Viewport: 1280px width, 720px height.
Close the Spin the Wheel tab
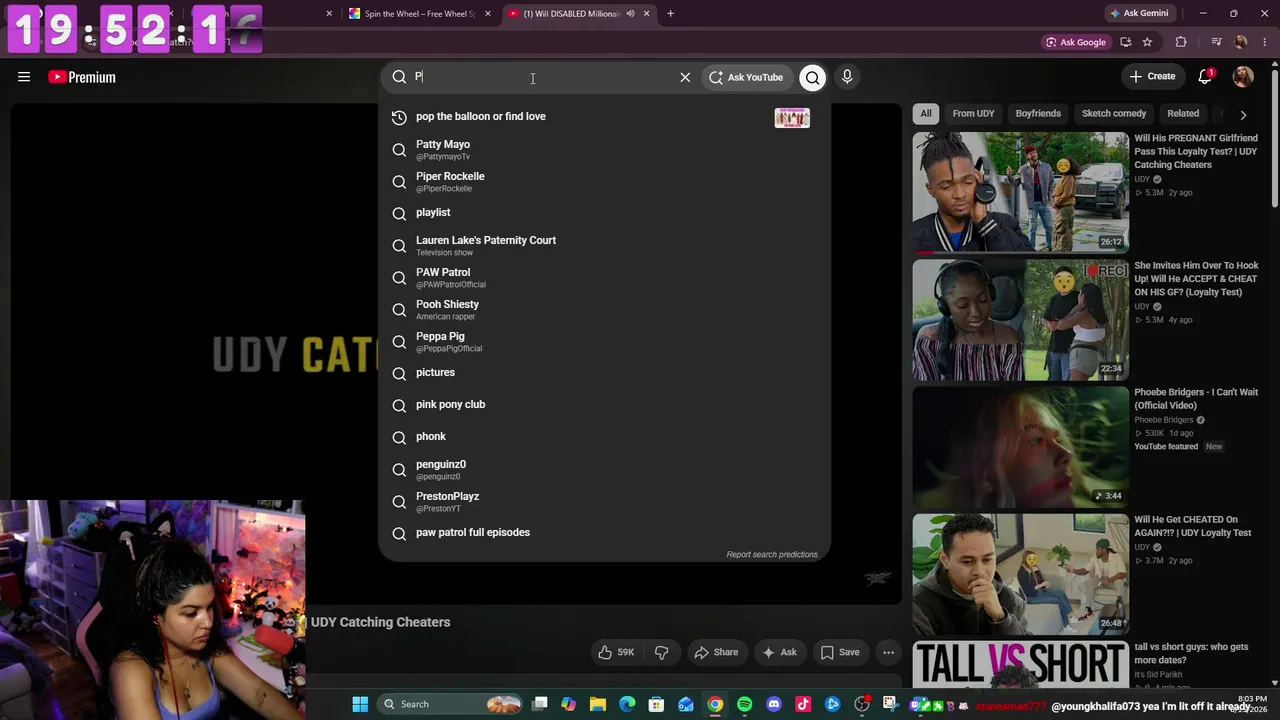[488, 14]
